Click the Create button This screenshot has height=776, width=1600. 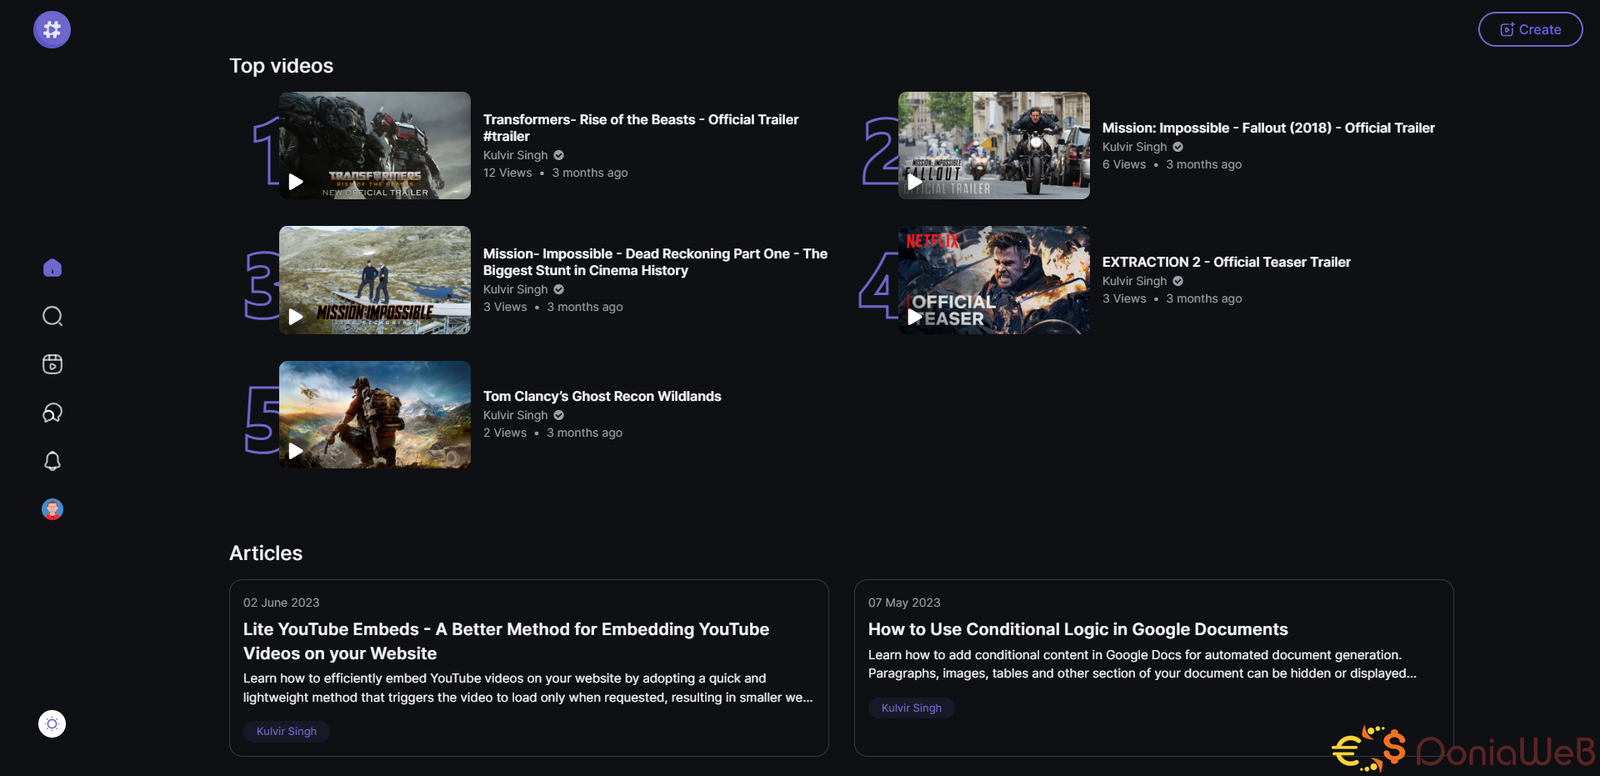pos(1530,30)
